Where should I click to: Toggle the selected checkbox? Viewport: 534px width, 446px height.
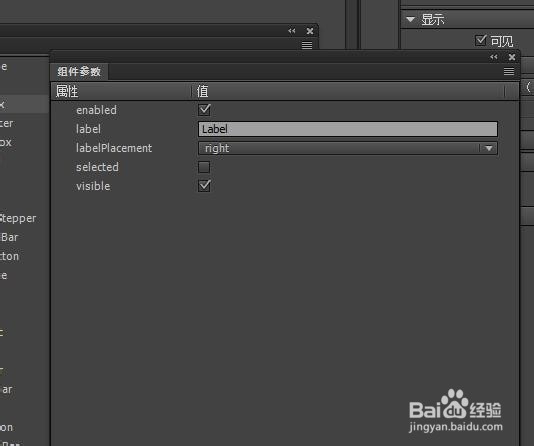coord(204,167)
